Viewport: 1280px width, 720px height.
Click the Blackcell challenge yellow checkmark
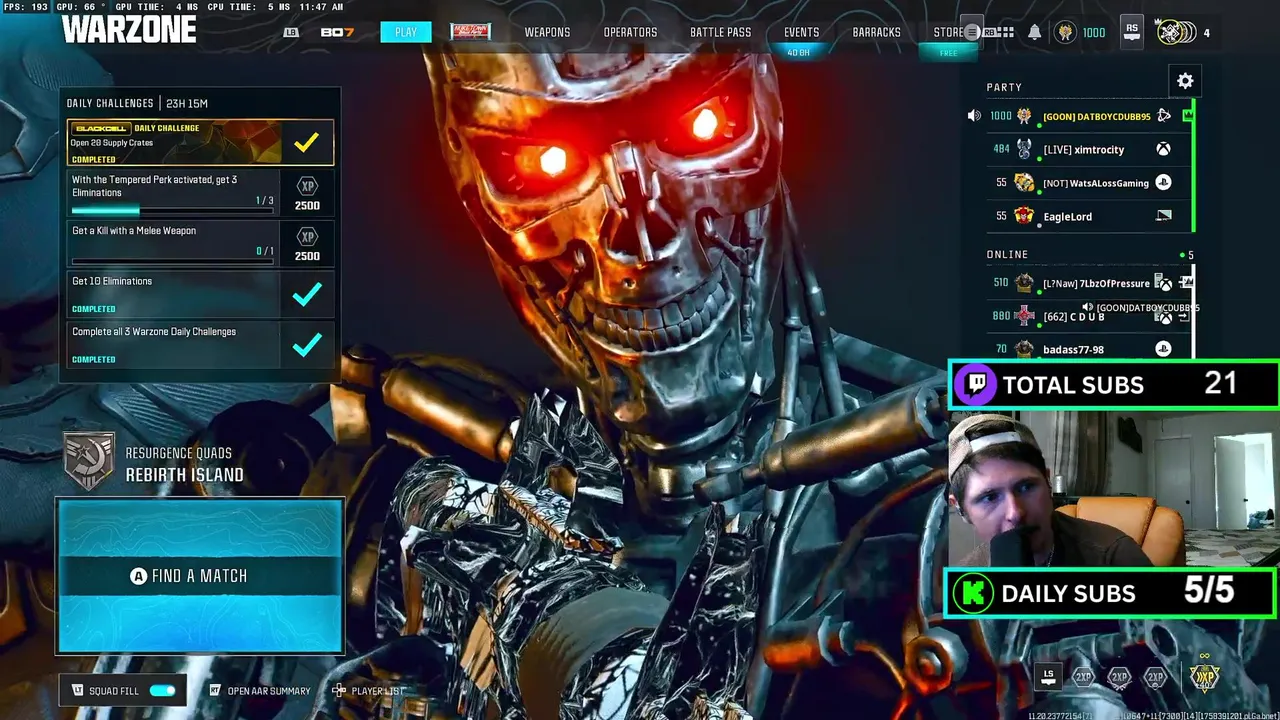tap(306, 143)
